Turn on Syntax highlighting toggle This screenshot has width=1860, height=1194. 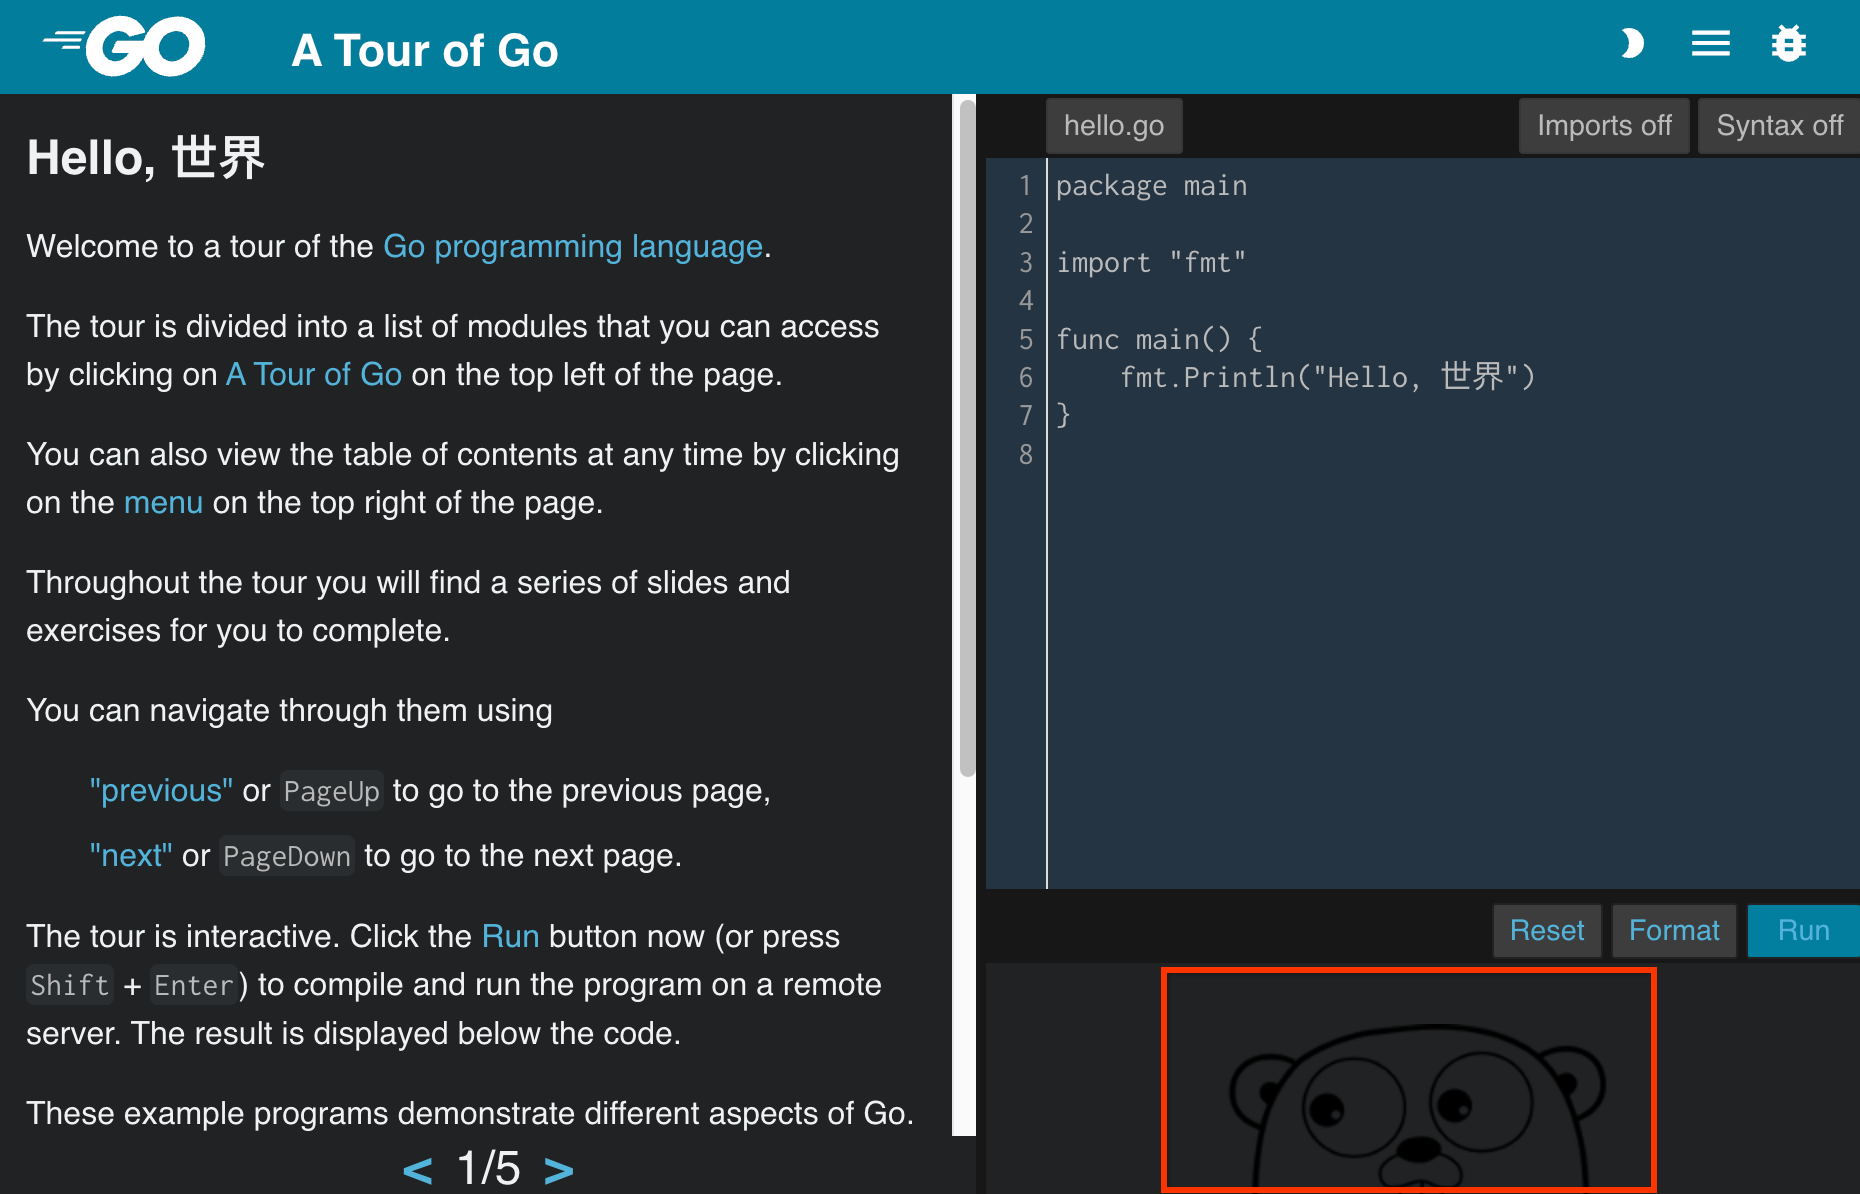(1780, 125)
